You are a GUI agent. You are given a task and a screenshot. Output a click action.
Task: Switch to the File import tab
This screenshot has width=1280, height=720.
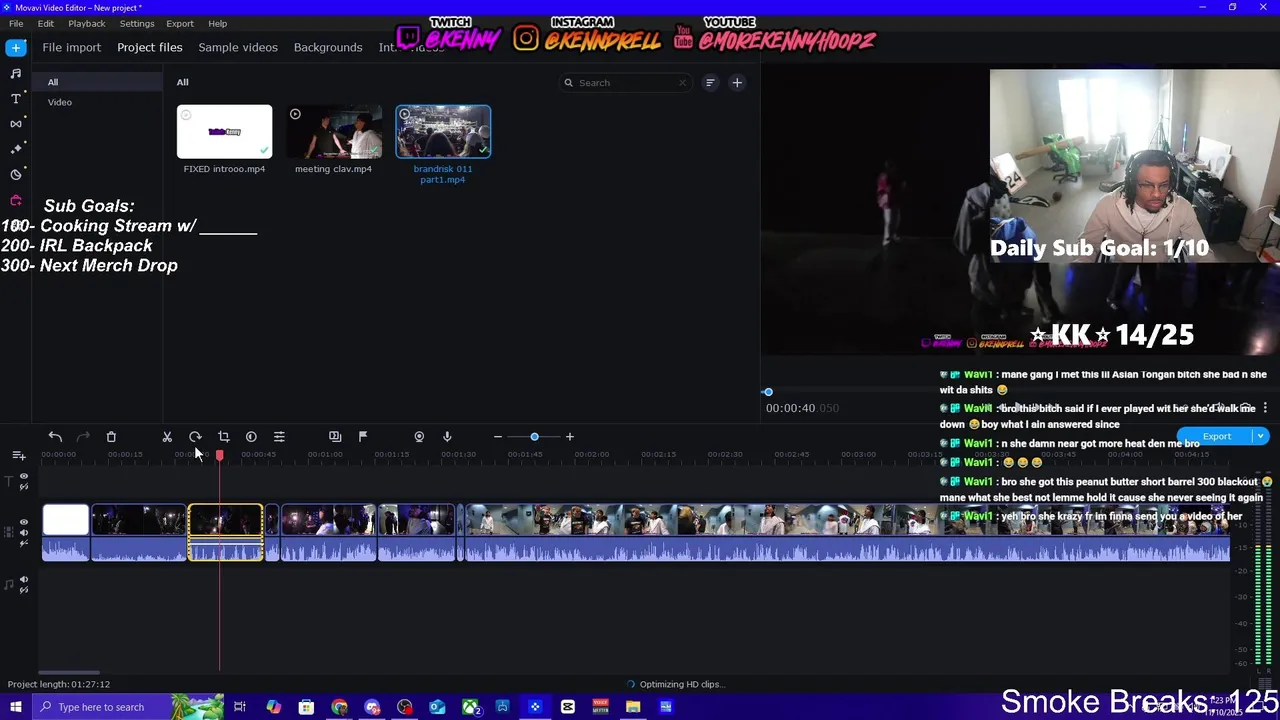click(x=71, y=47)
